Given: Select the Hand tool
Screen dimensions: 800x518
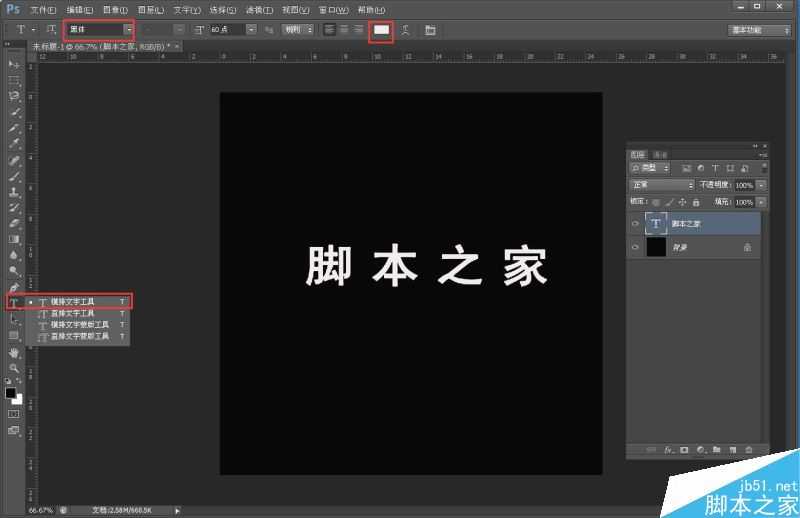Looking at the screenshot, I should (x=14, y=353).
